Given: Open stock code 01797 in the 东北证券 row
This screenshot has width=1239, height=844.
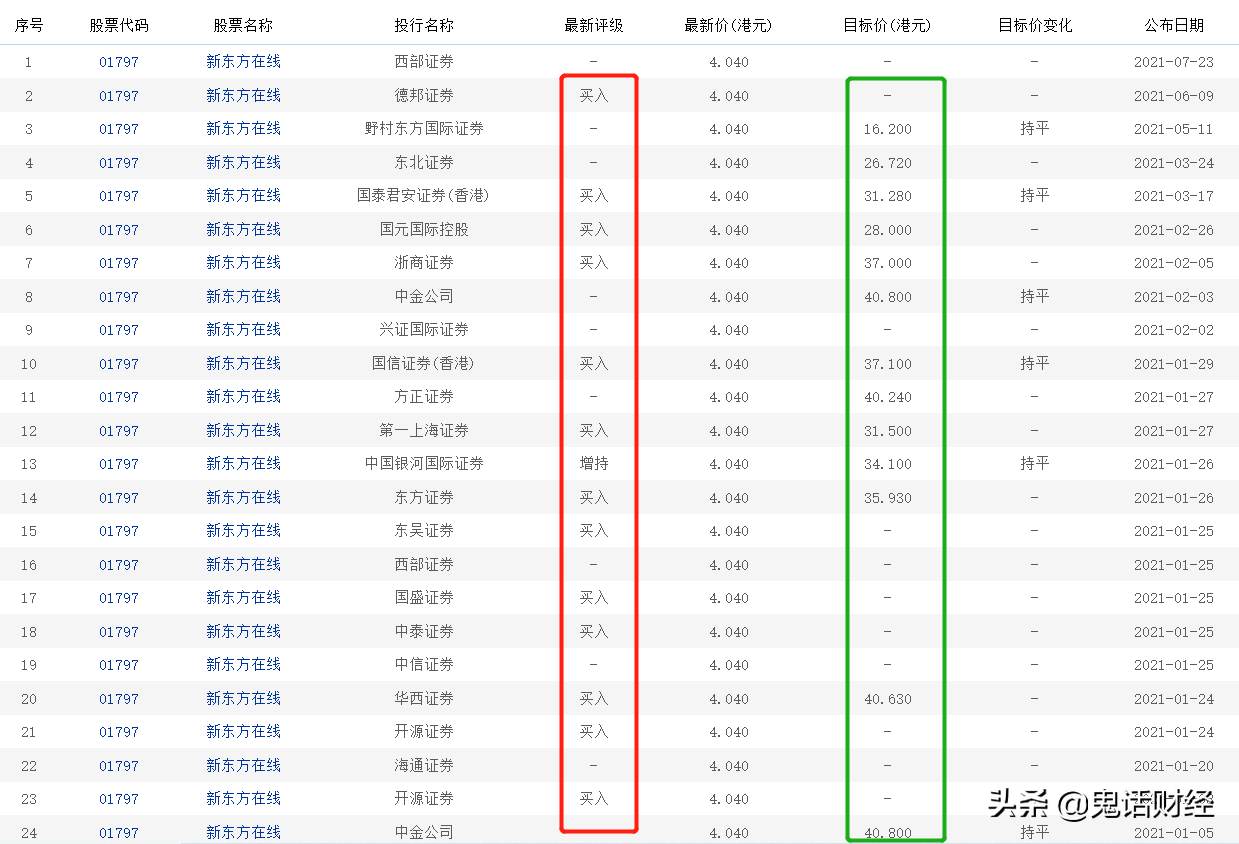Looking at the screenshot, I should coord(119,163).
